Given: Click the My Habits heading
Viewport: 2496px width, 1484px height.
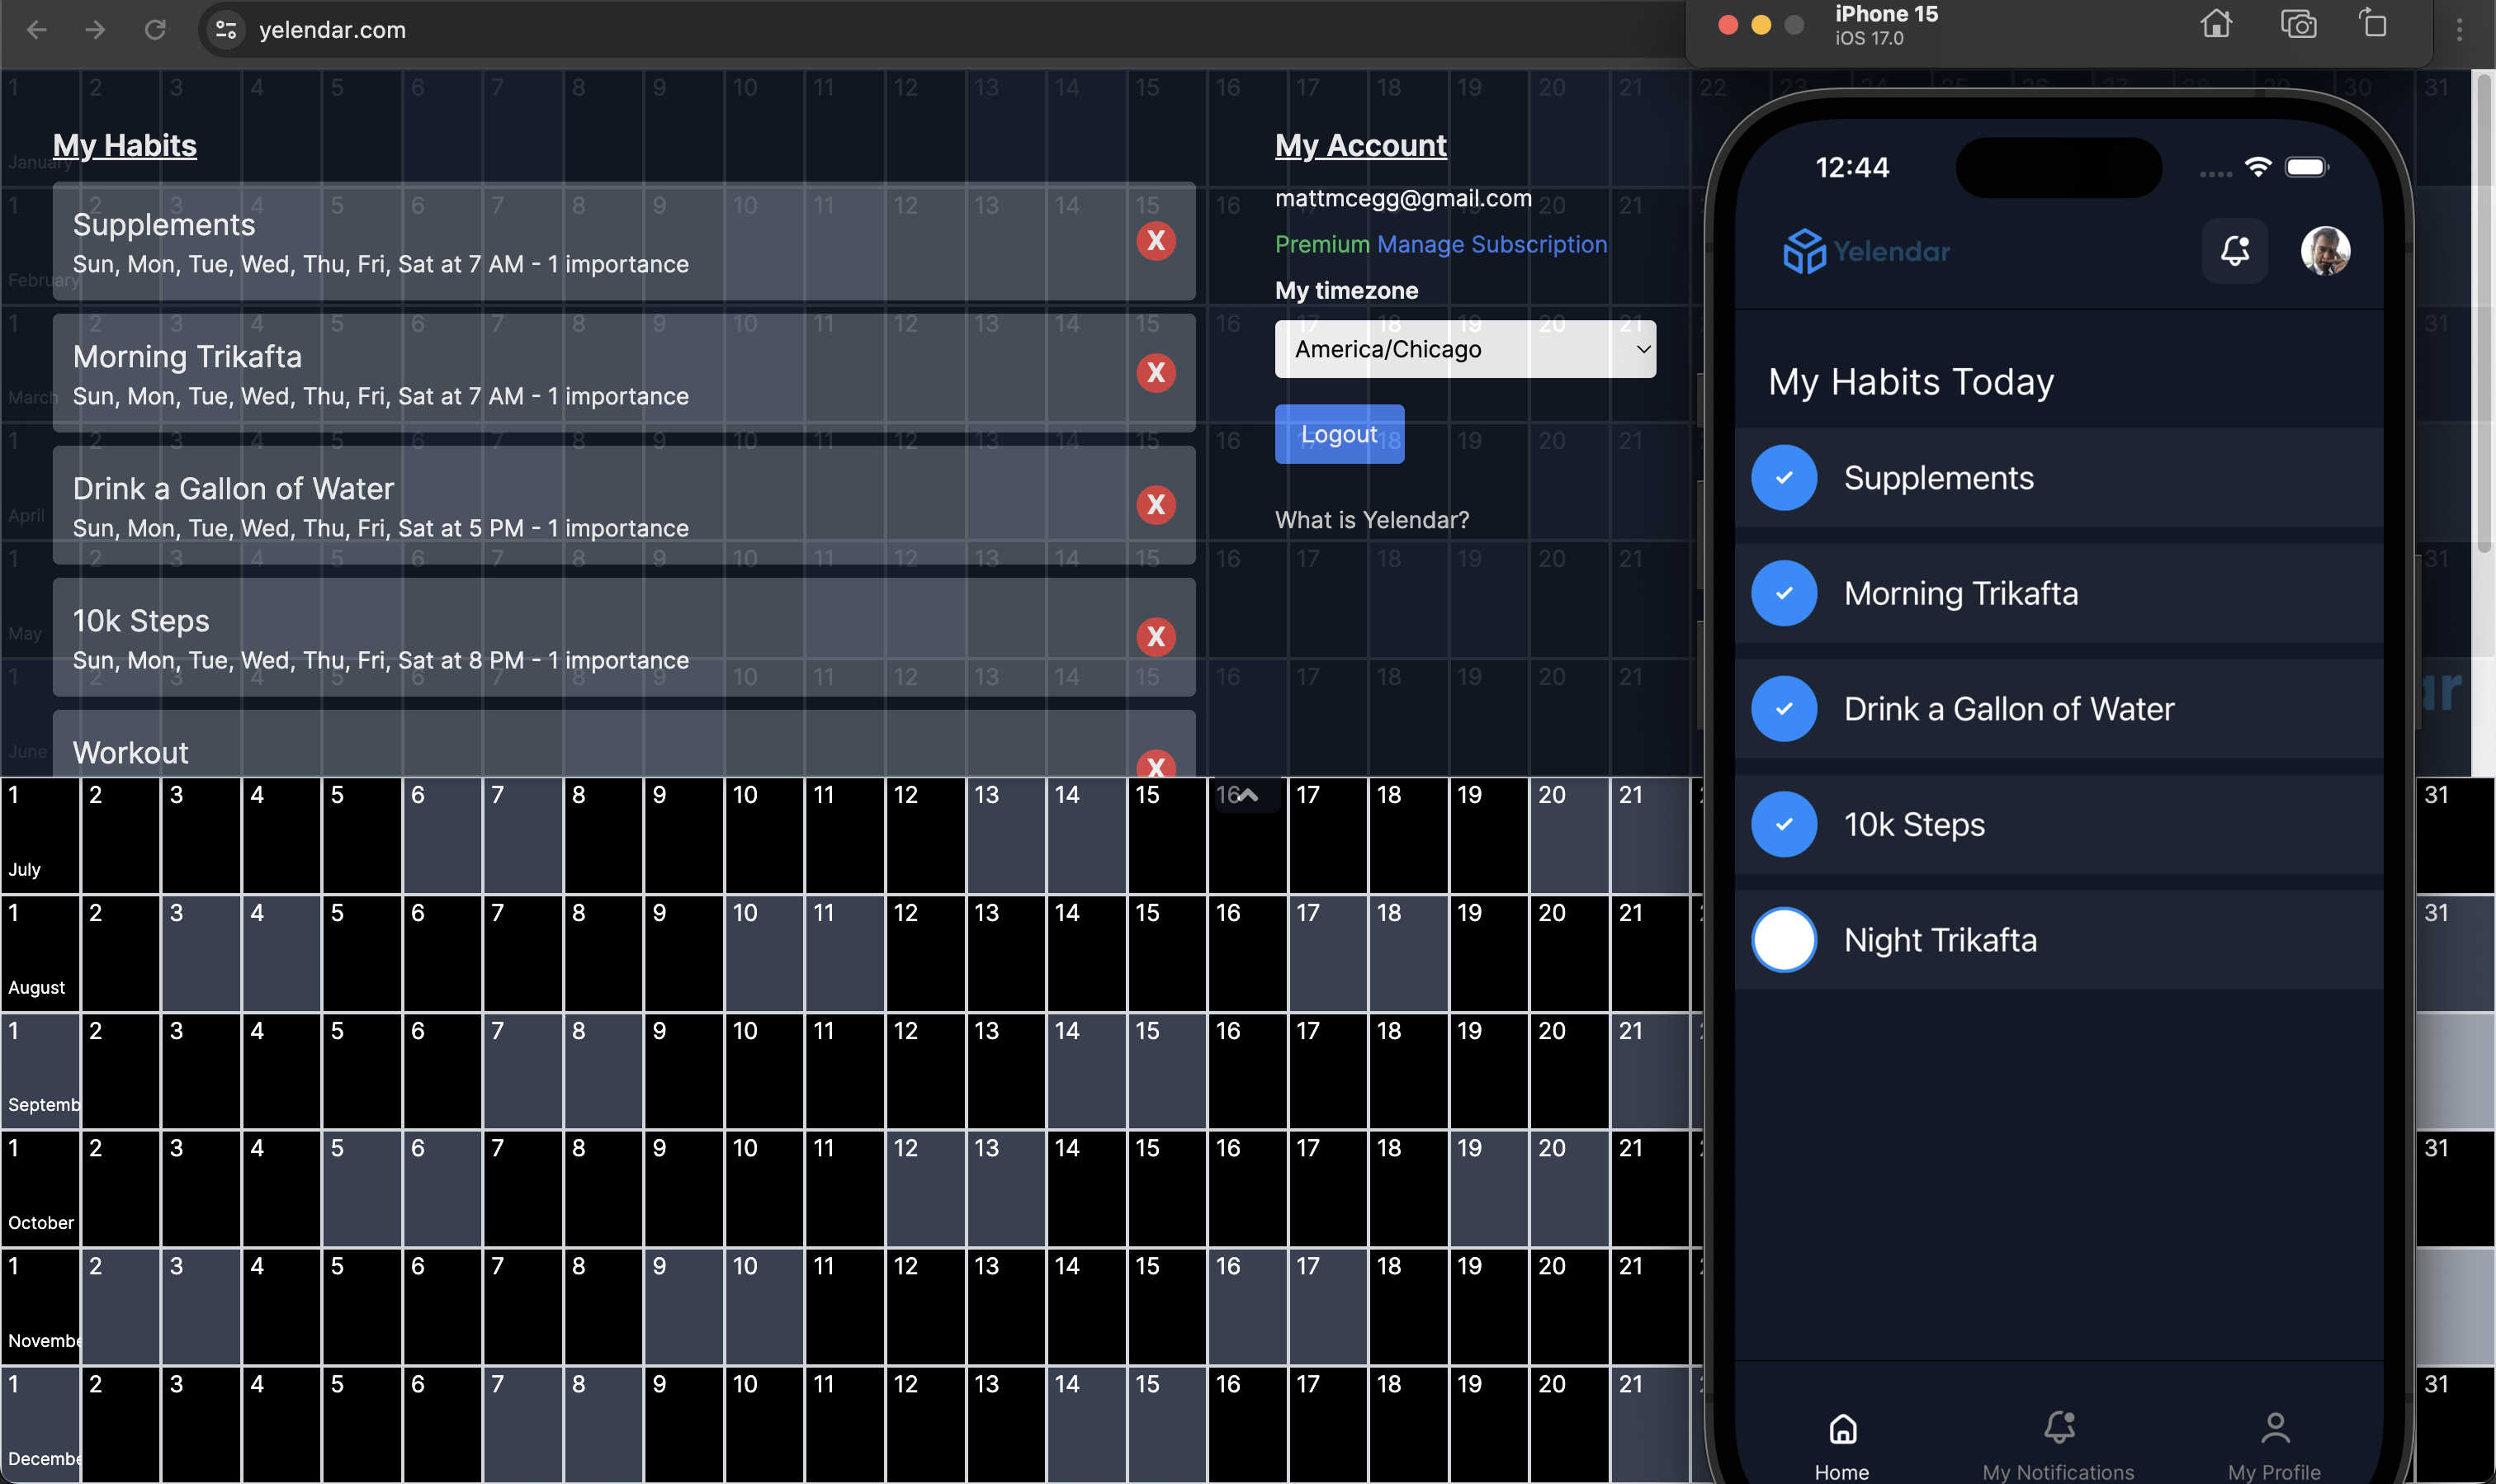Looking at the screenshot, I should point(125,146).
